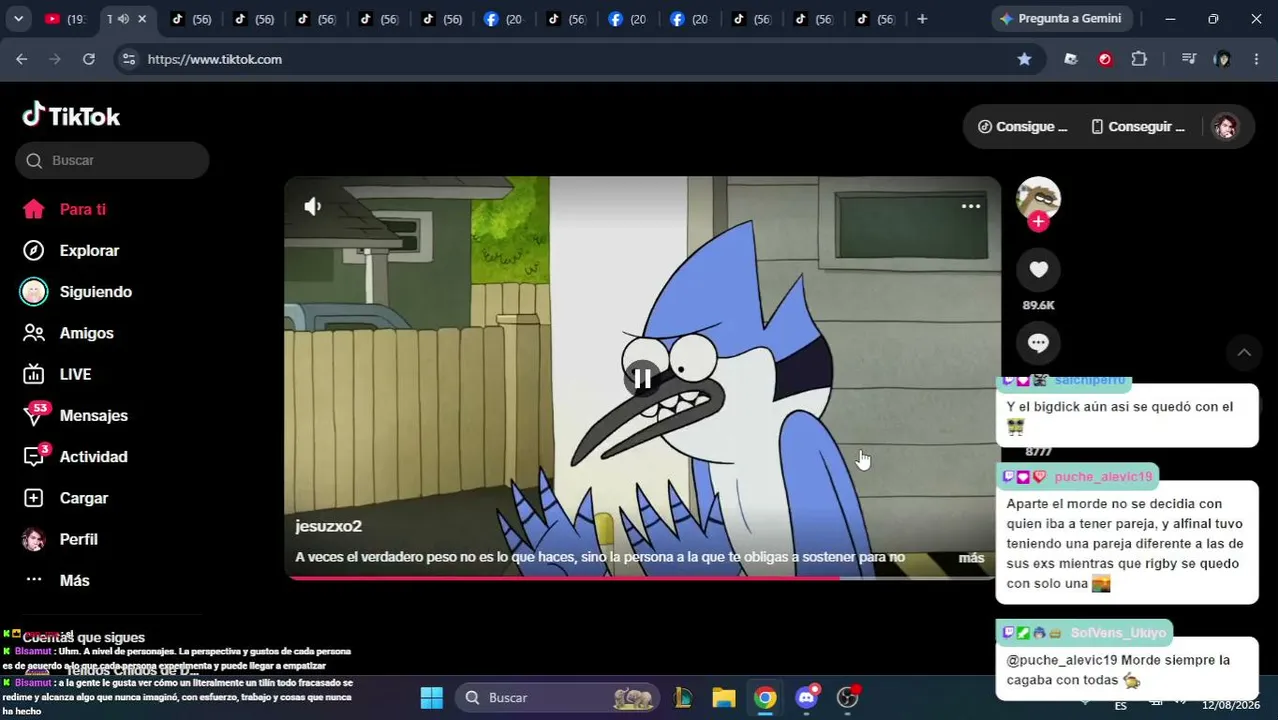Viewport: 1278px width, 720px height.
Task: Open League of Legends from taskbar
Action: coord(684,698)
